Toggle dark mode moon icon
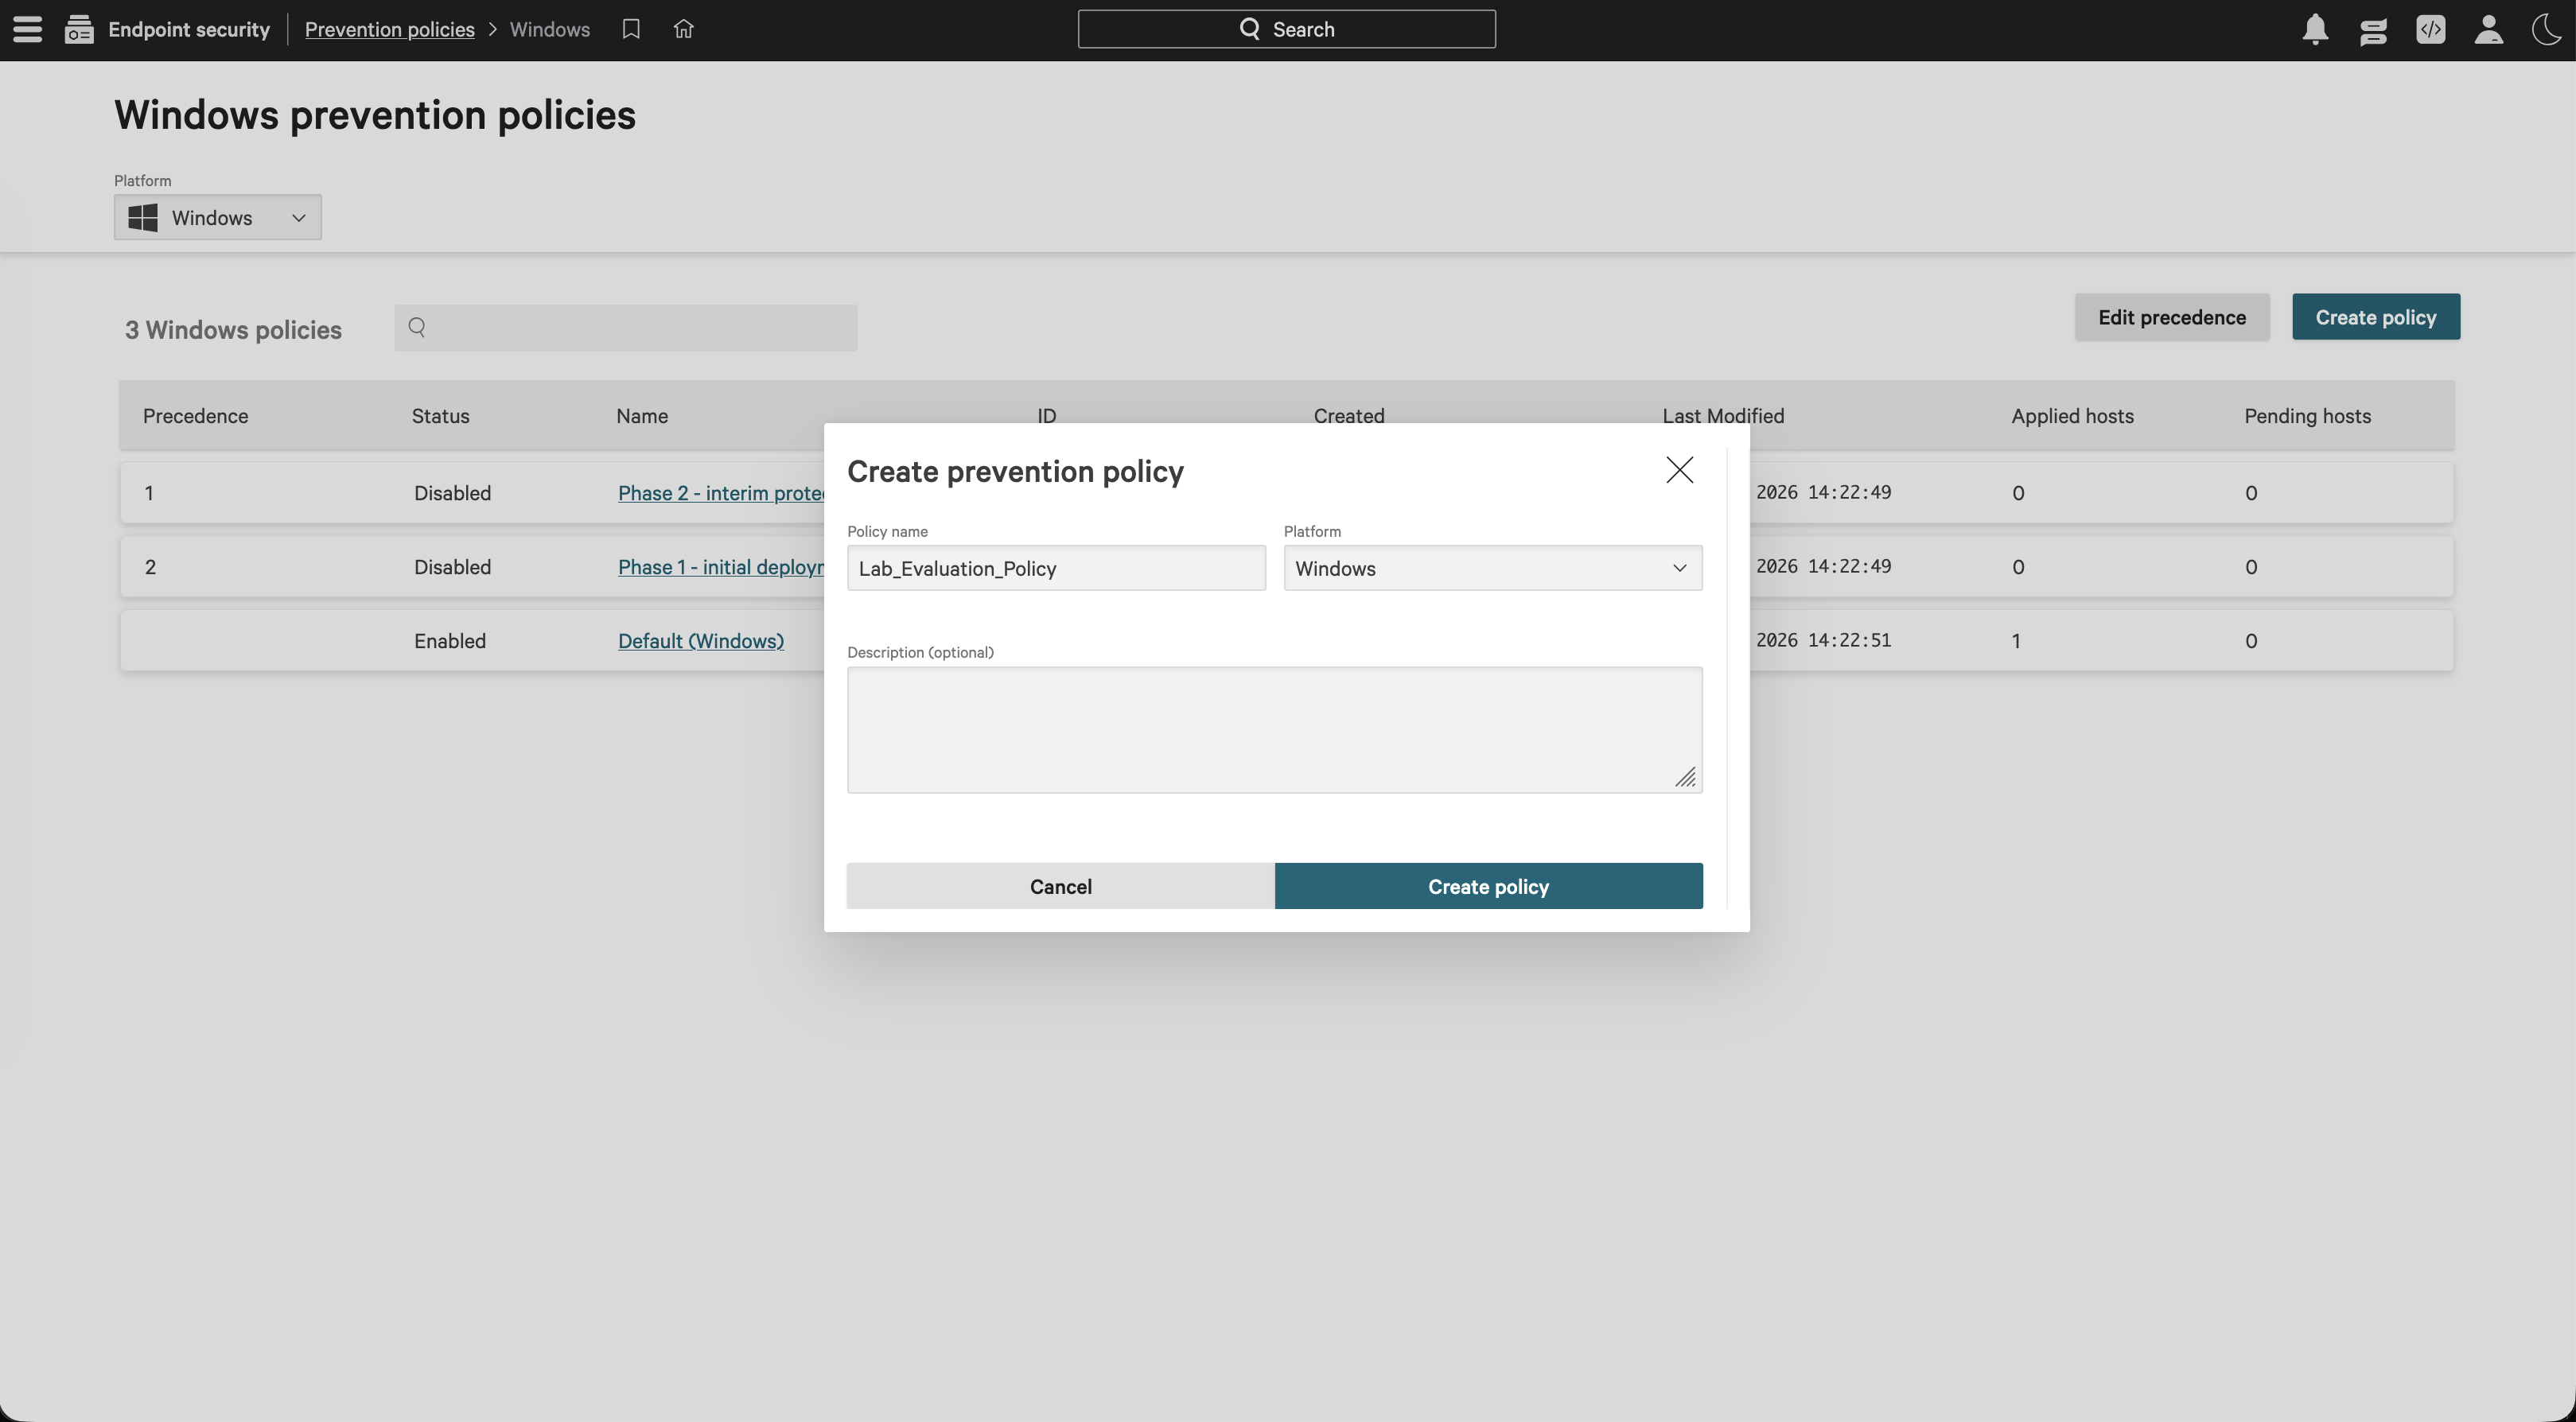 click(x=2546, y=29)
